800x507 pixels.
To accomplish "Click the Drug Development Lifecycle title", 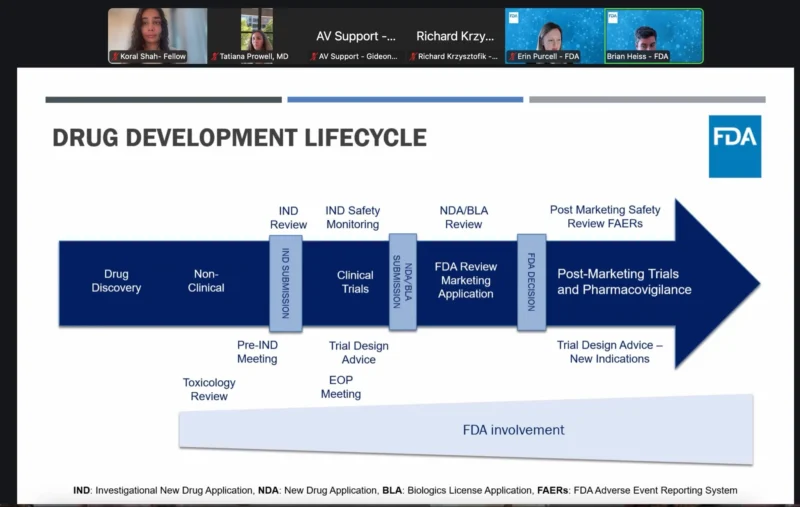I will point(239,138).
